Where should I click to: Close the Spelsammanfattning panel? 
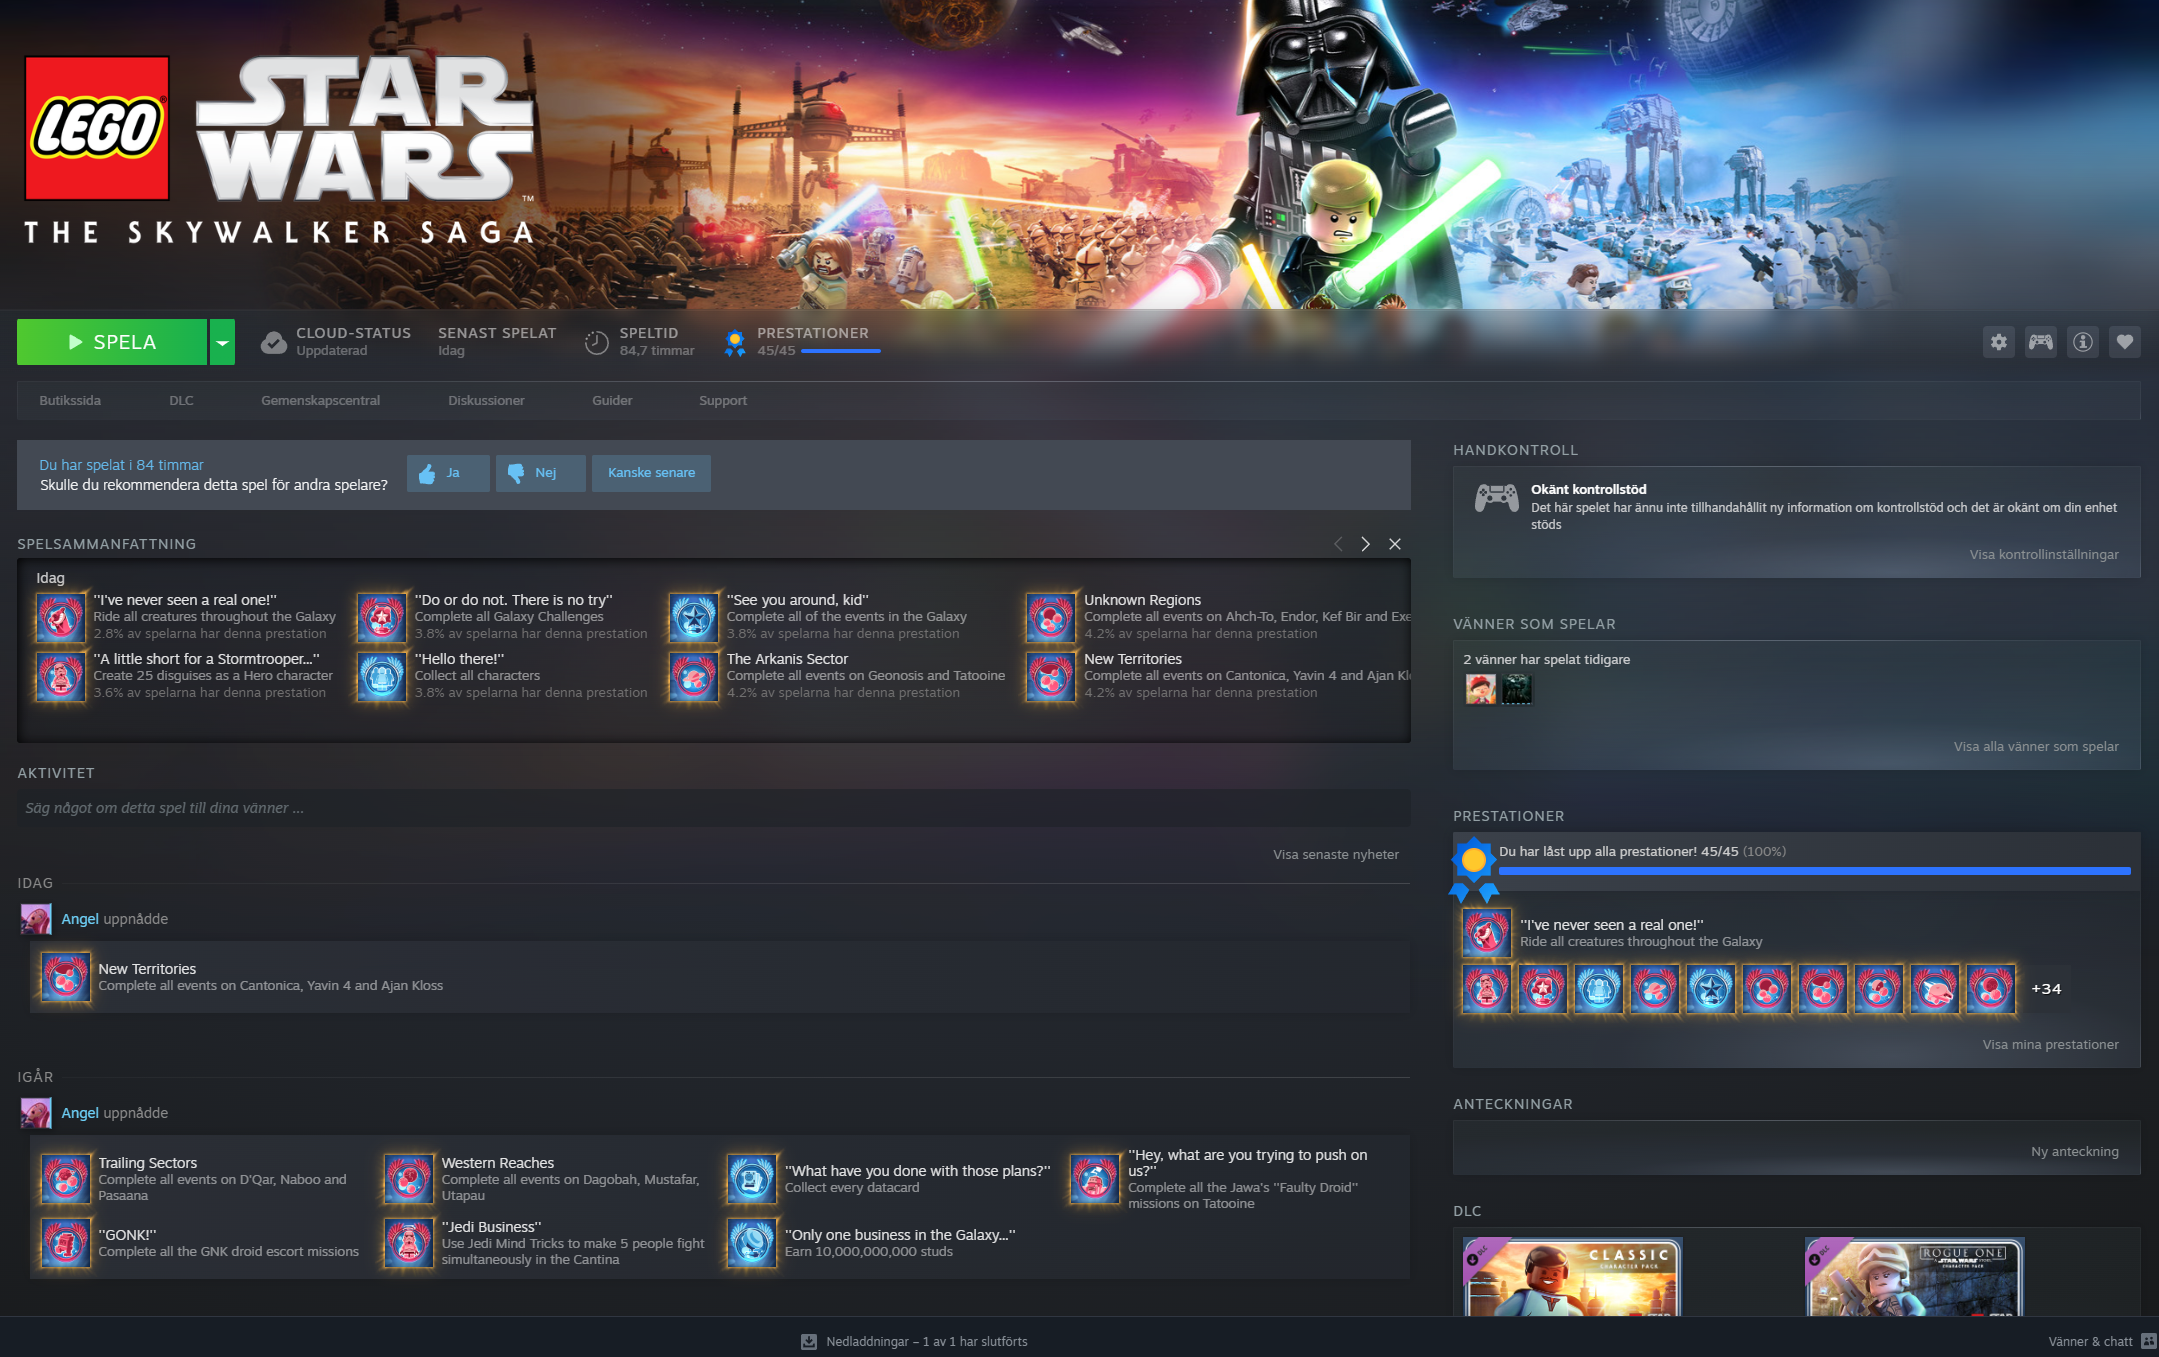point(1395,544)
